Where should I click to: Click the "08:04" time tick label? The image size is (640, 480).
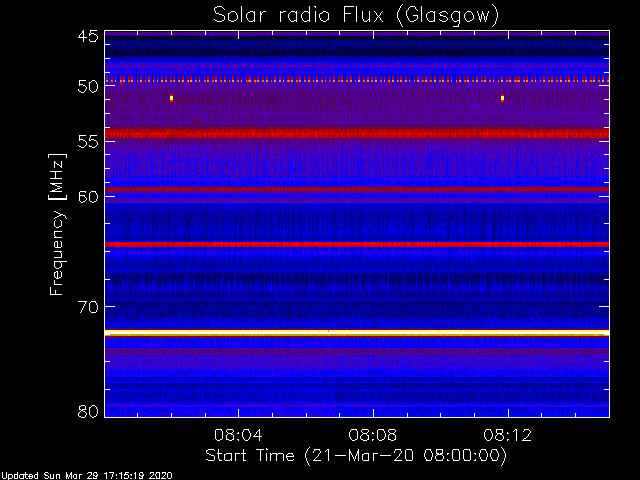pos(238,435)
